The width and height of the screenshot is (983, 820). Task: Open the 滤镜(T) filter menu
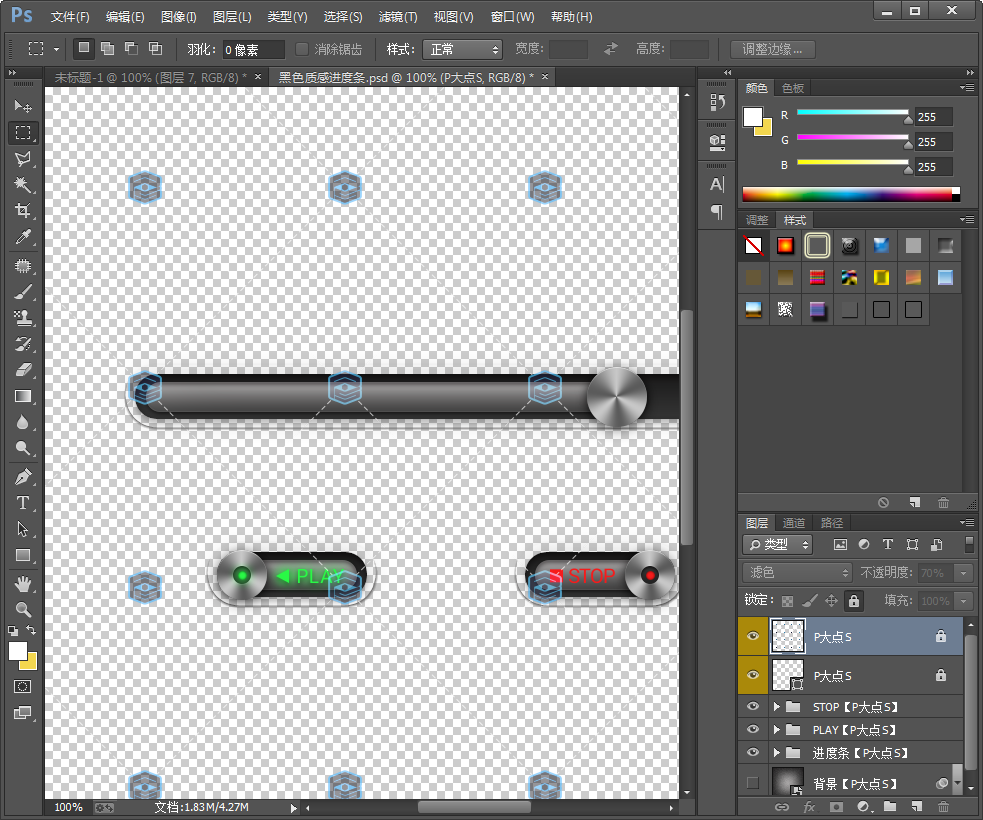pos(398,17)
